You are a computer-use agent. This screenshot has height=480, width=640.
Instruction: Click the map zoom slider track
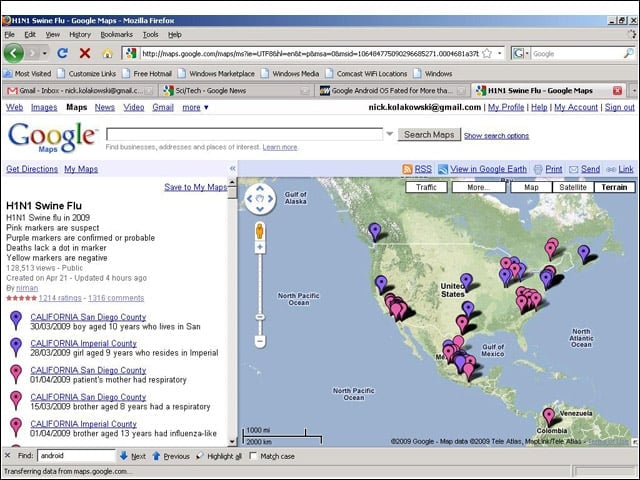coord(260,286)
